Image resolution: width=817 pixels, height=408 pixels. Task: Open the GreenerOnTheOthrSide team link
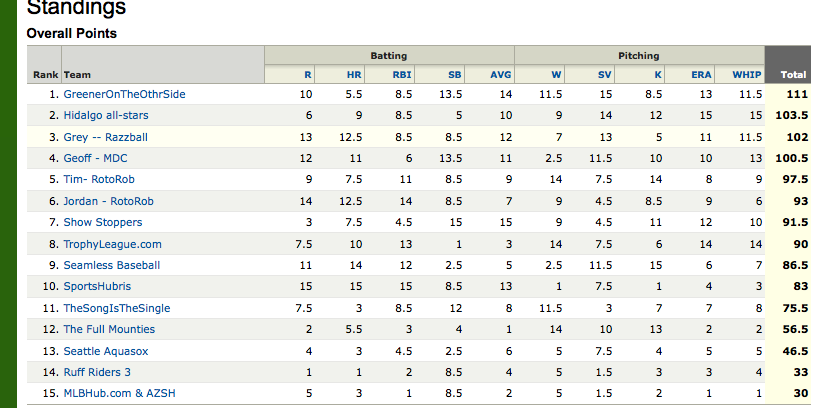pos(124,94)
